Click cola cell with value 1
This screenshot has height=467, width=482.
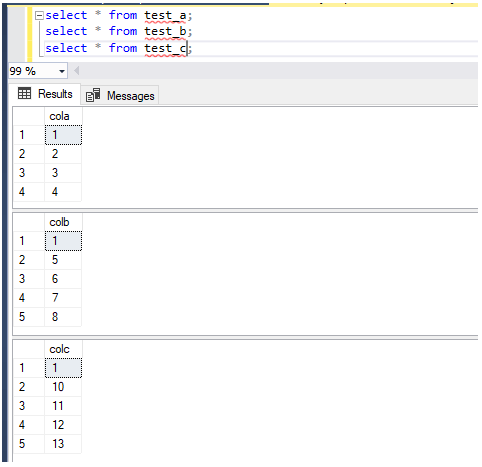[x=63, y=135]
